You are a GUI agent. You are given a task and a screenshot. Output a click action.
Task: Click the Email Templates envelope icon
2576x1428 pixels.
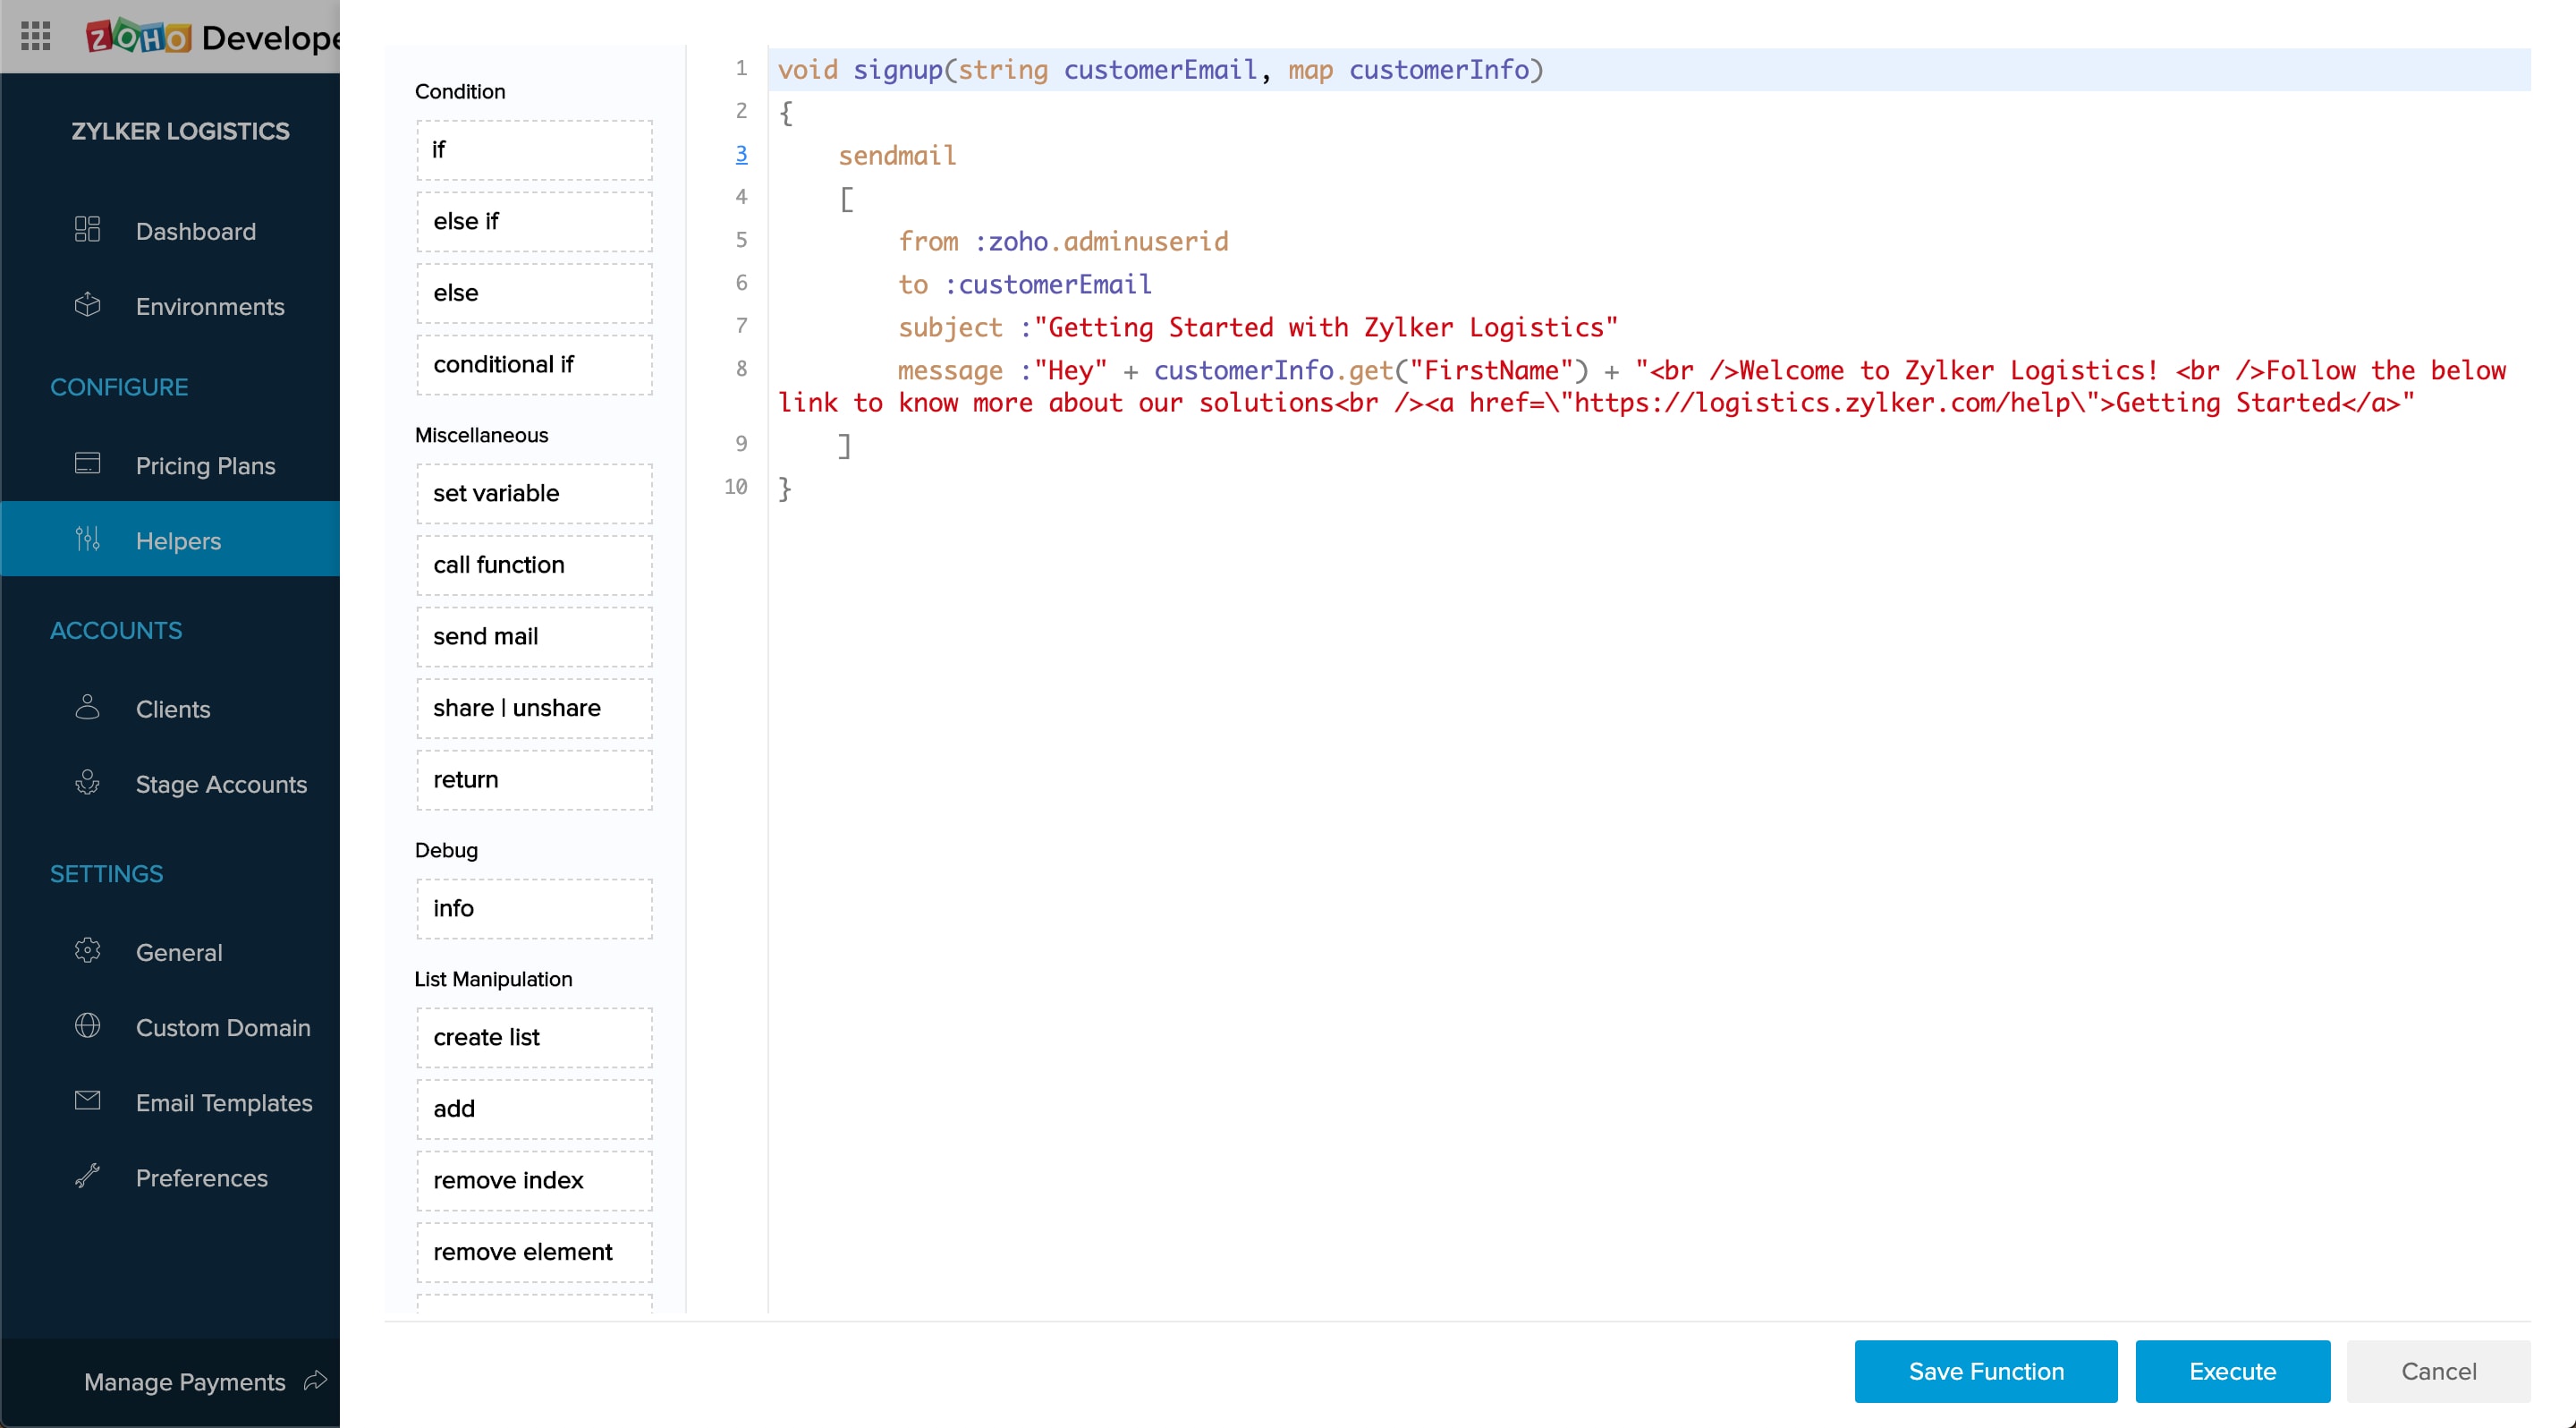click(87, 1101)
